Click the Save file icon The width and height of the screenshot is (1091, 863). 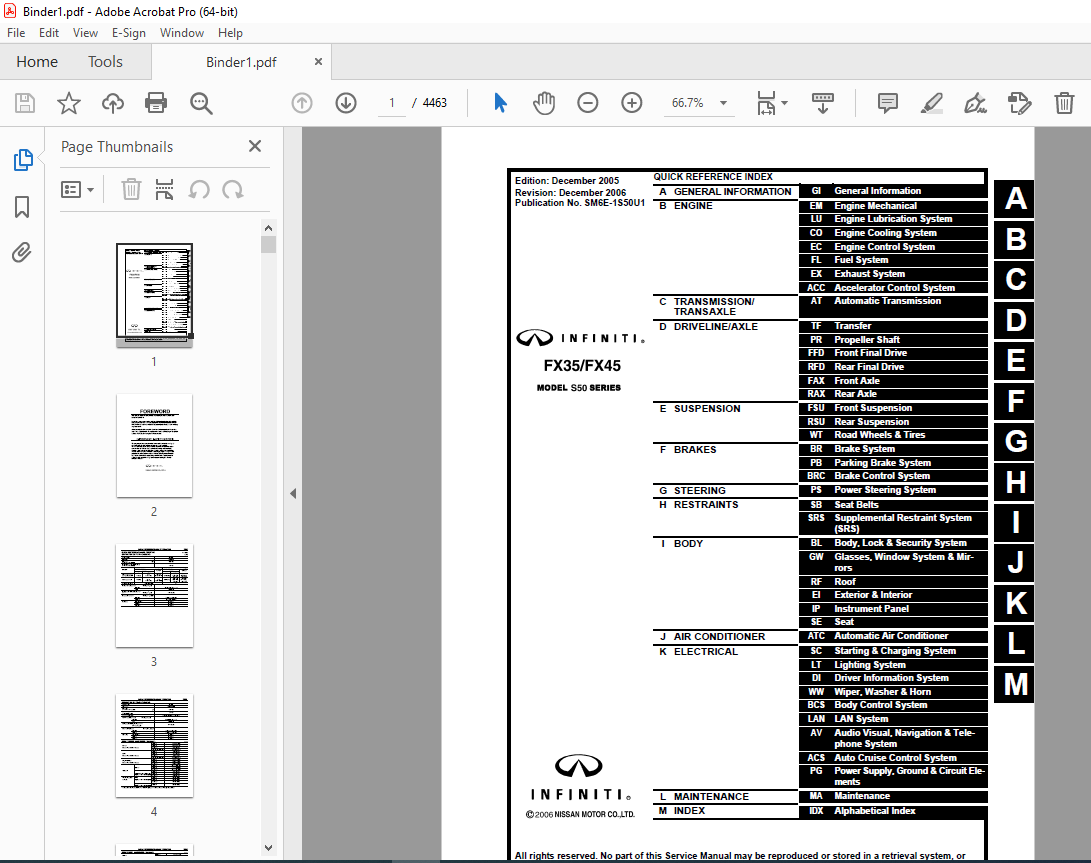coord(25,103)
